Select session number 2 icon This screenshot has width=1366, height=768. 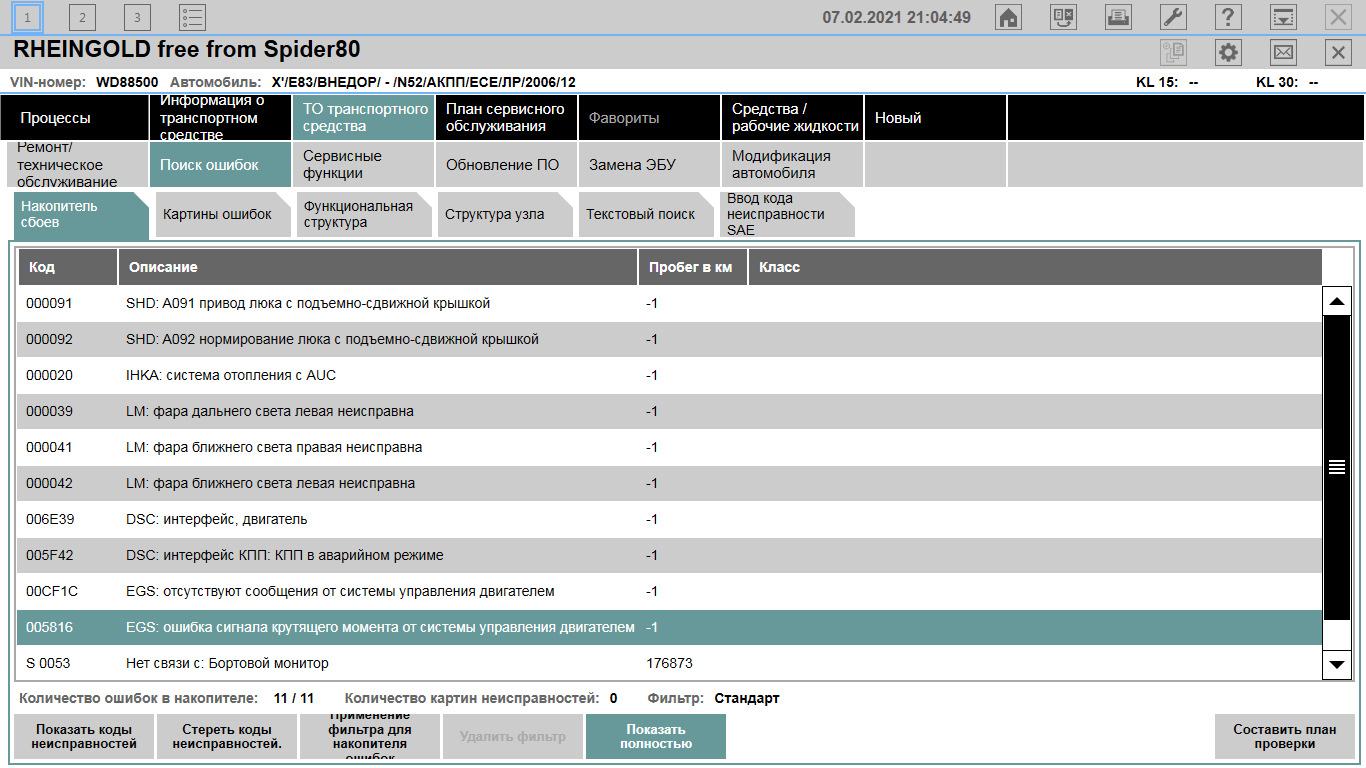pos(83,17)
